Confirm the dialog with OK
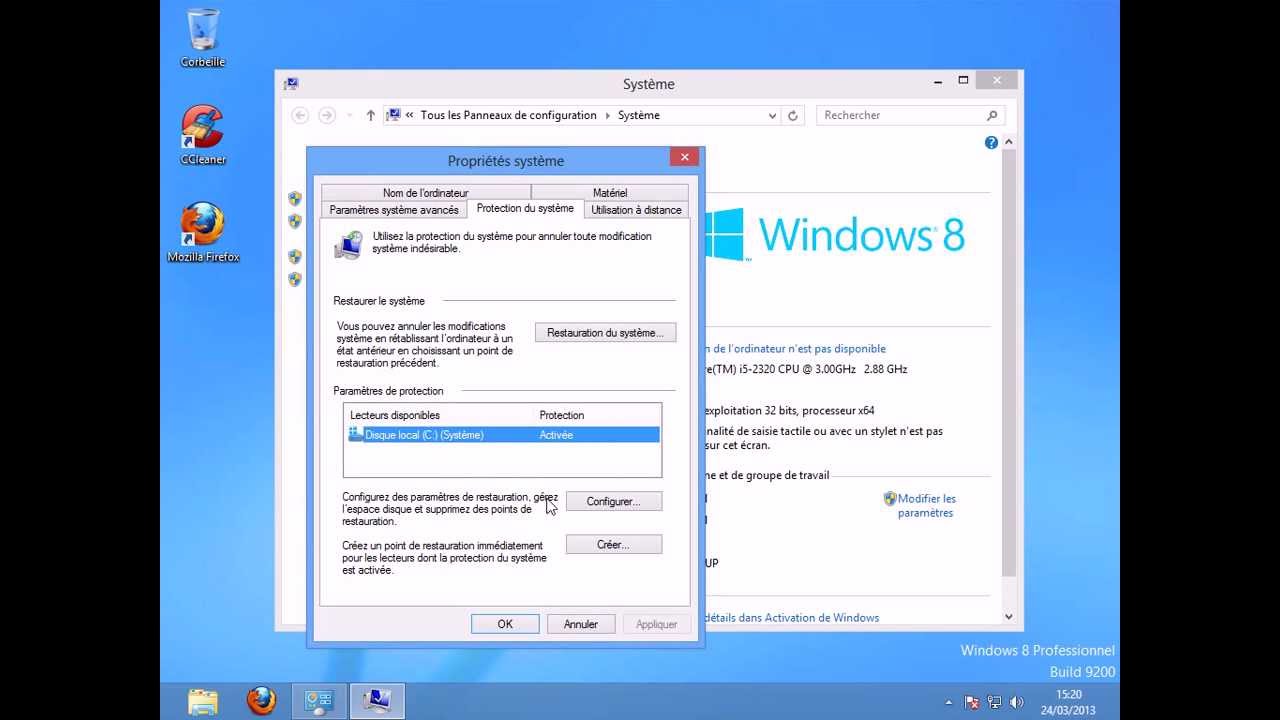The height and width of the screenshot is (720, 1280). click(505, 624)
